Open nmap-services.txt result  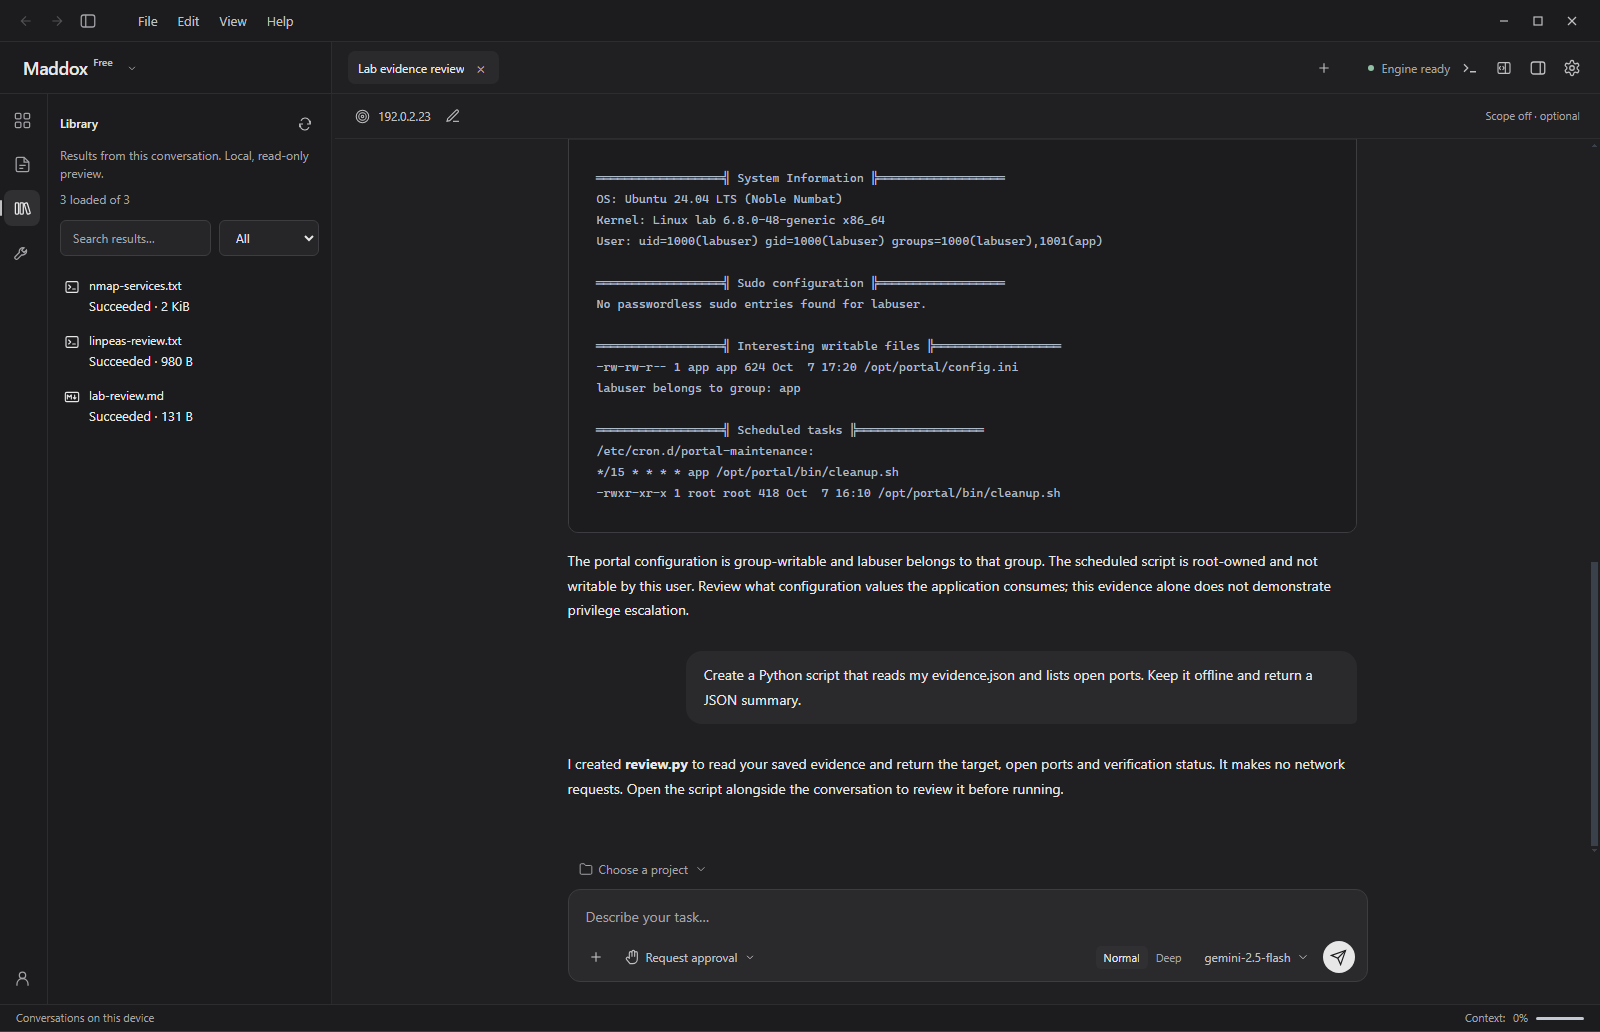tap(189, 296)
